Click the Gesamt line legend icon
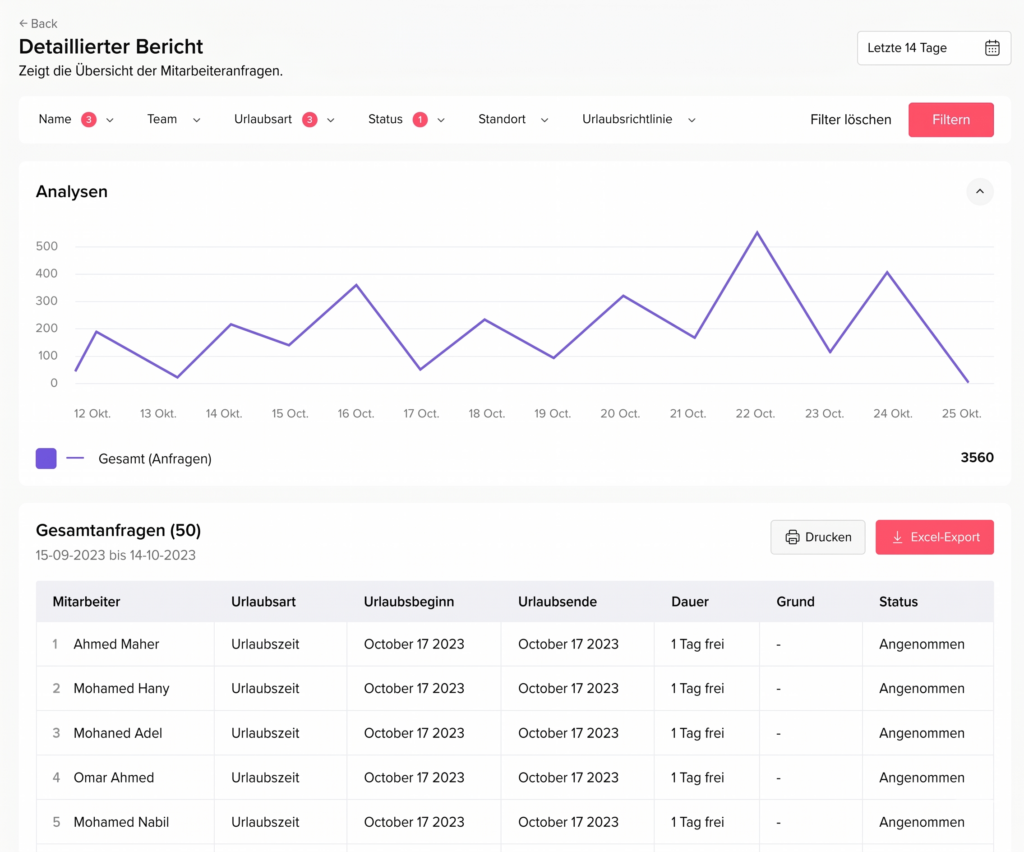Image resolution: width=1024 pixels, height=852 pixels. [x=75, y=458]
